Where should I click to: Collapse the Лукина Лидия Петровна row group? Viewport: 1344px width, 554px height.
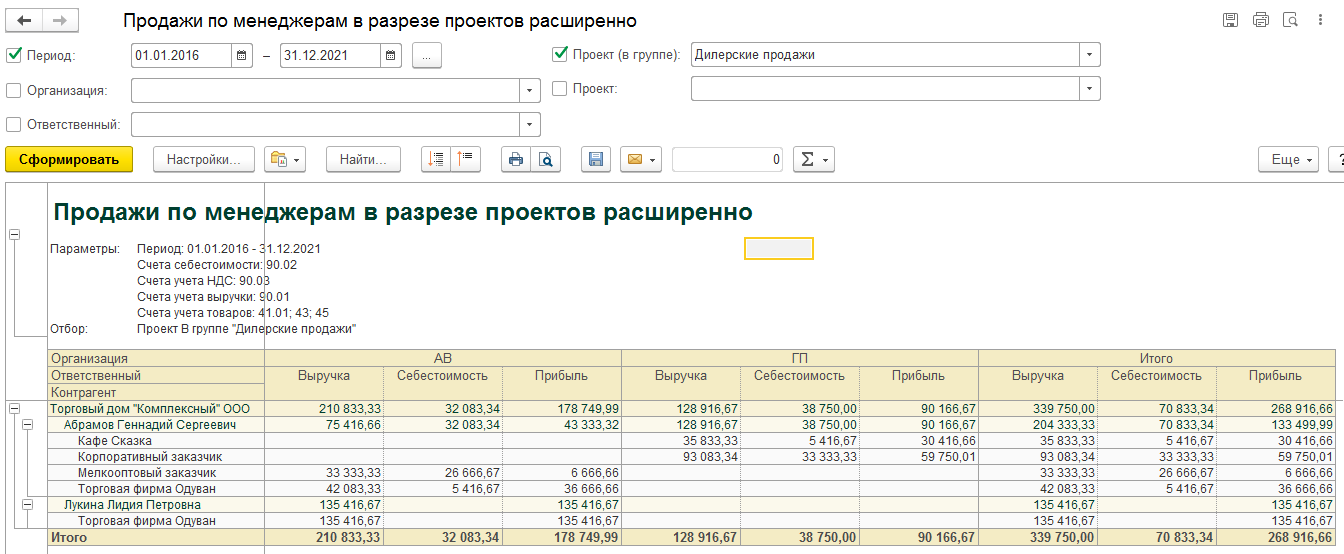(28, 505)
